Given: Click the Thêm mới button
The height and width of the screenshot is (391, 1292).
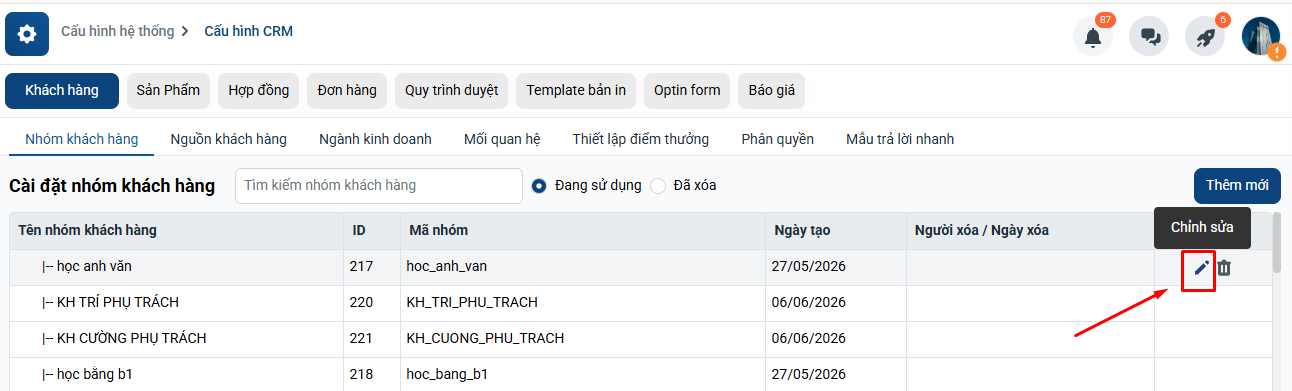Looking at the screenshot, I should point(1237,185).
